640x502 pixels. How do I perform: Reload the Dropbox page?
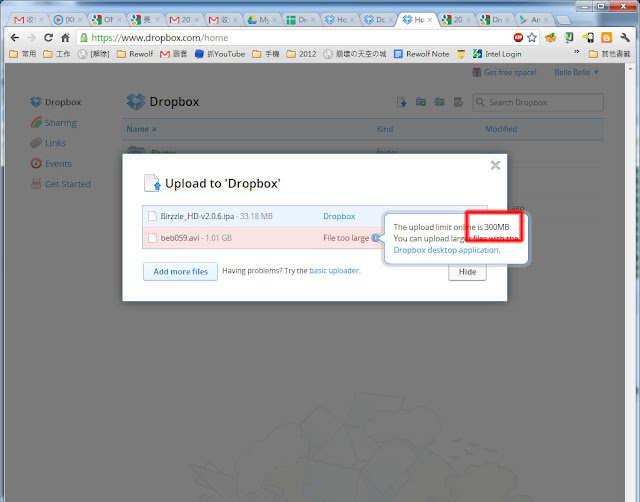click(49, 38)
